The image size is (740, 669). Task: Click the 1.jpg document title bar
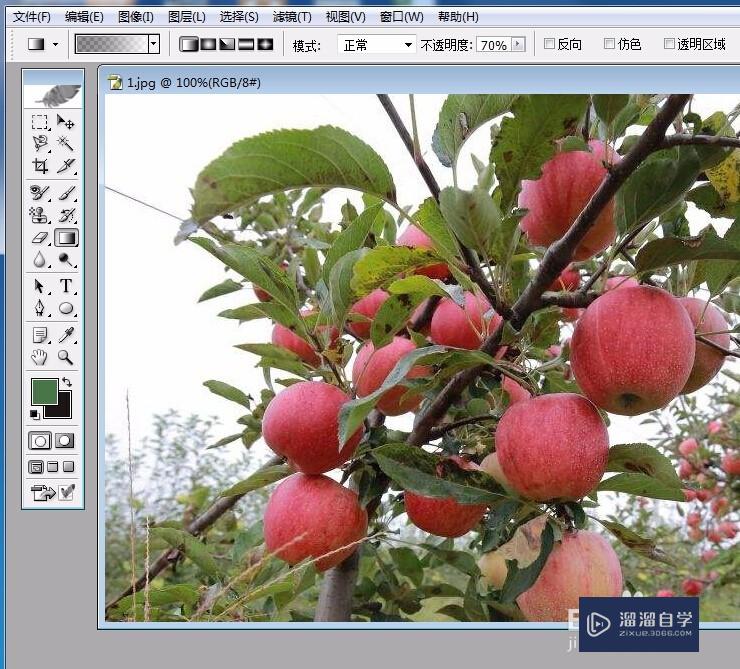pos(420,83)
